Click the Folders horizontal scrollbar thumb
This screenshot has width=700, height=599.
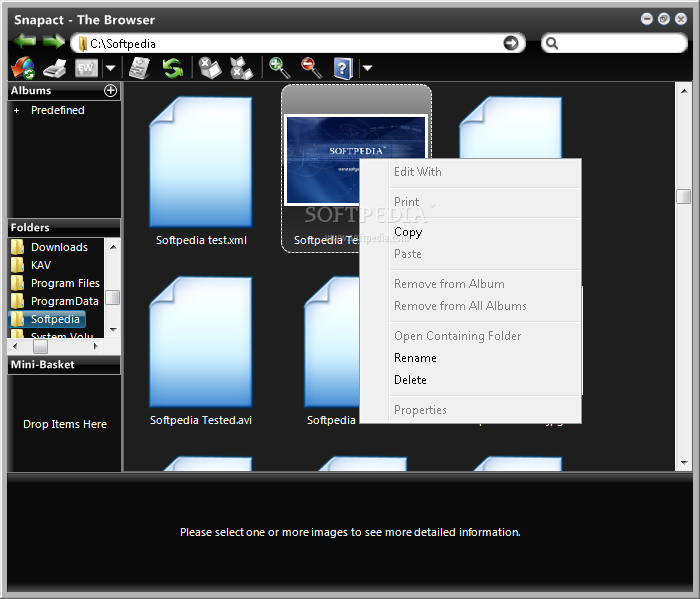tap(40, 346)
